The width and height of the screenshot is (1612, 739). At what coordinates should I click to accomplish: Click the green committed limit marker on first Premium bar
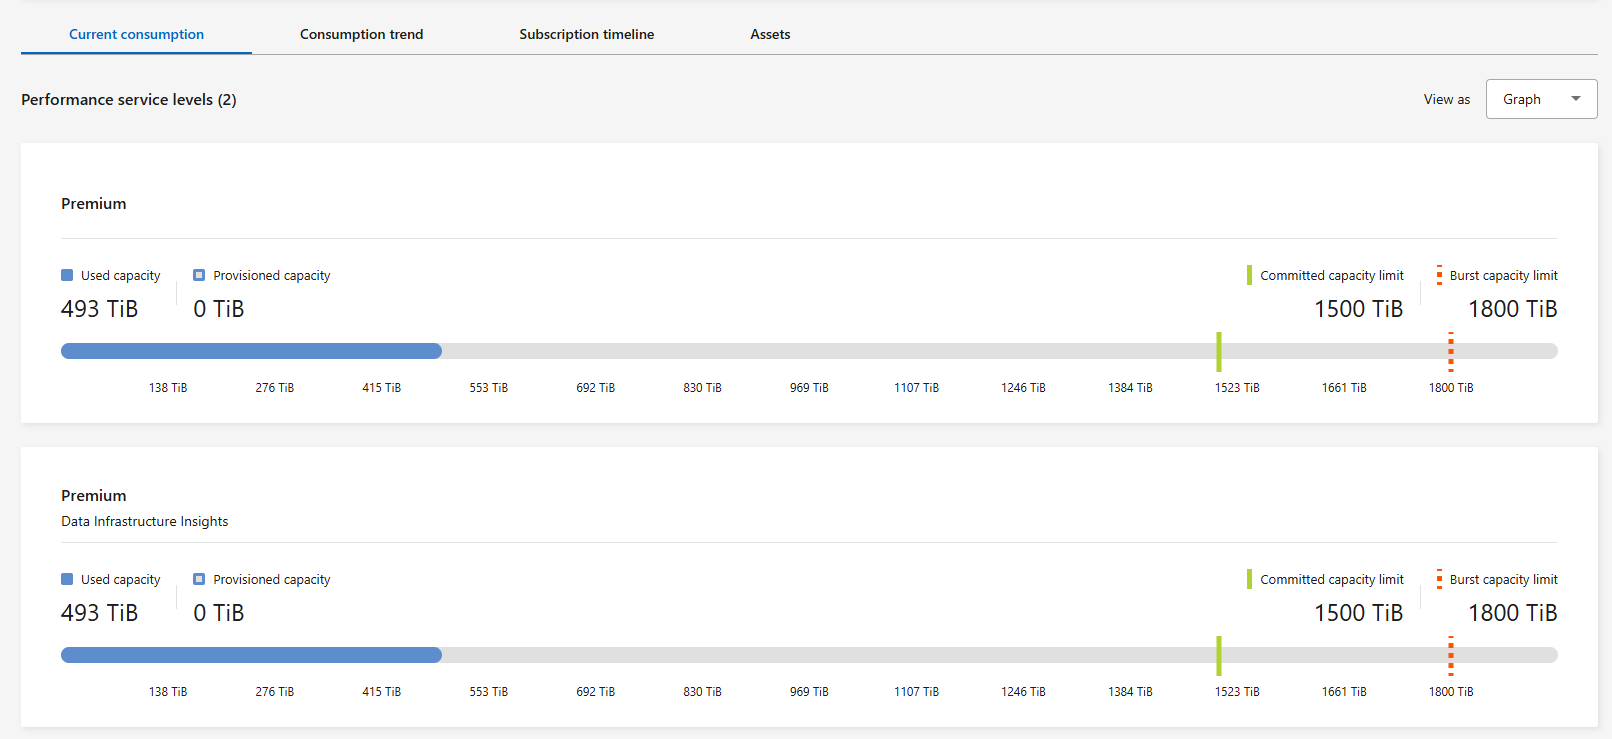1219,351
